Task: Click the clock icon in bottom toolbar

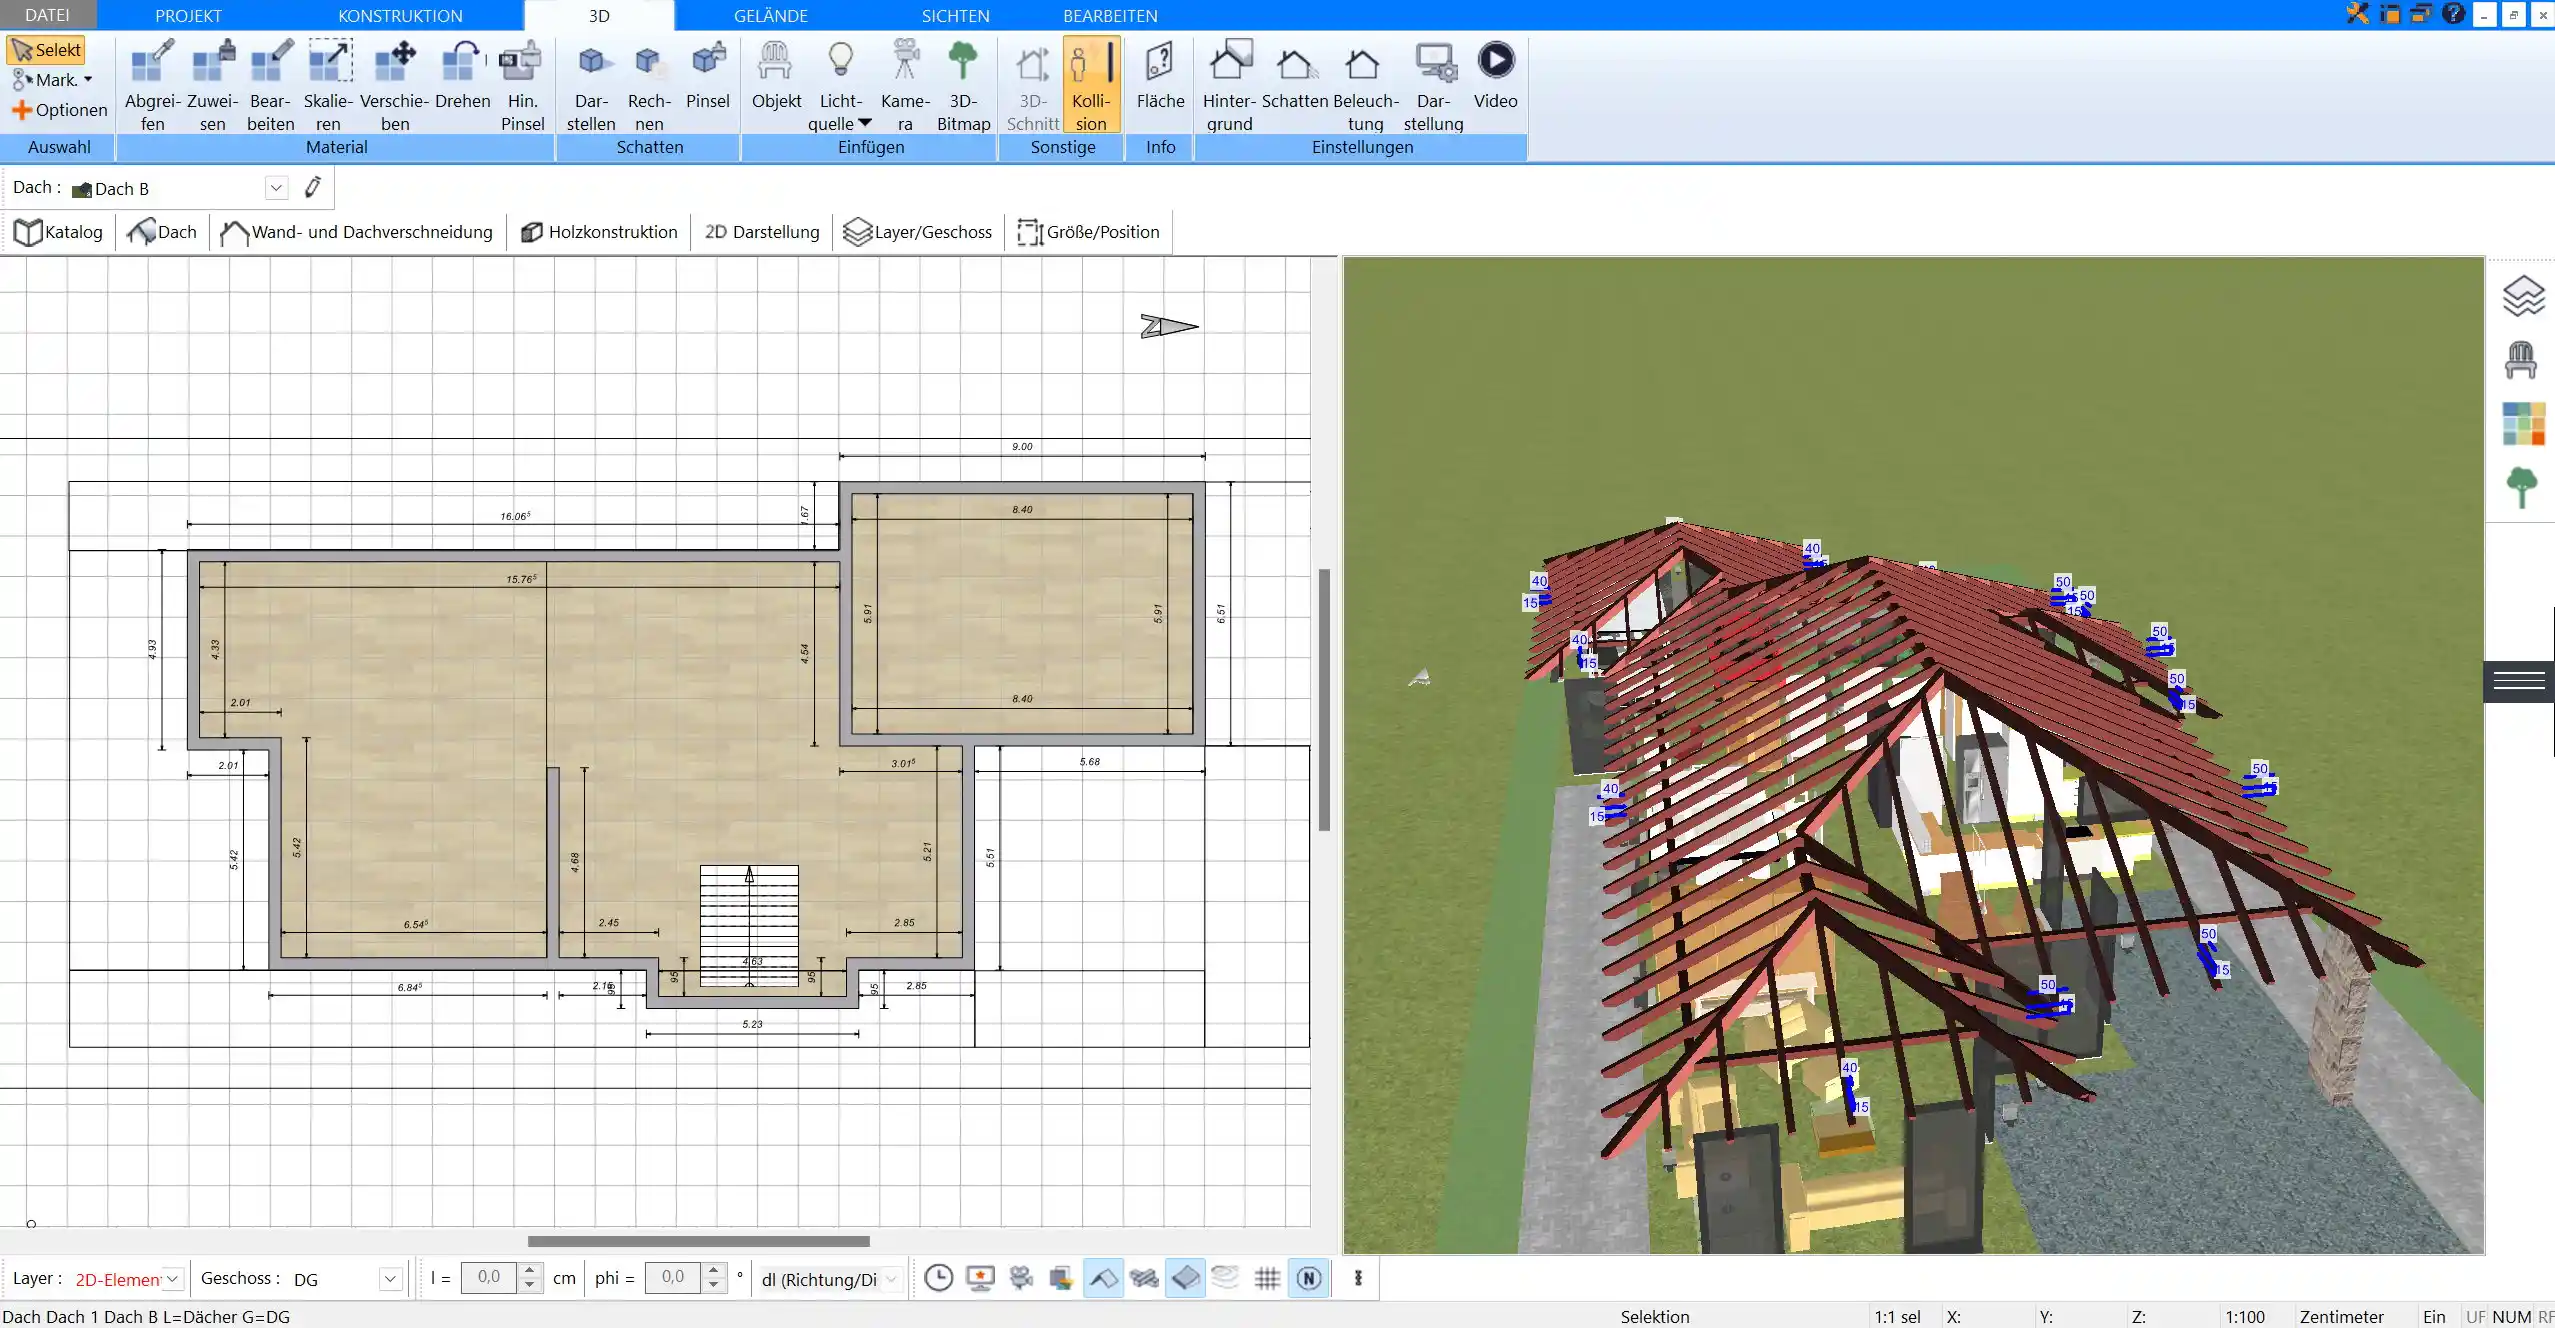Action: pyautogui.click(x=938, y=1278)
